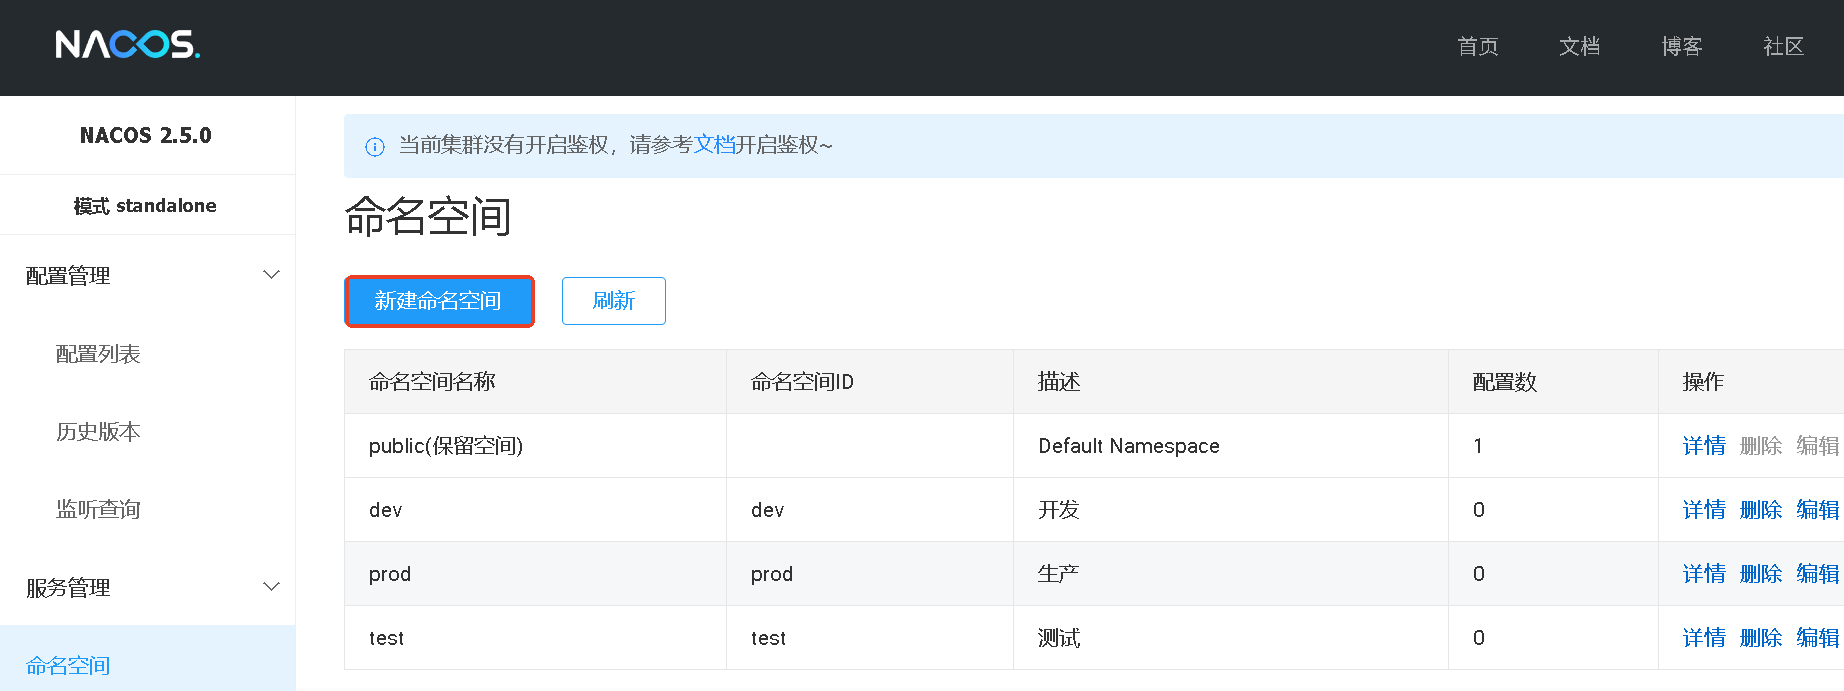Viewport: 1844px width, 691px height.
Task: Open 社区 in the top navigation
Action: [x=1784, y=46]
